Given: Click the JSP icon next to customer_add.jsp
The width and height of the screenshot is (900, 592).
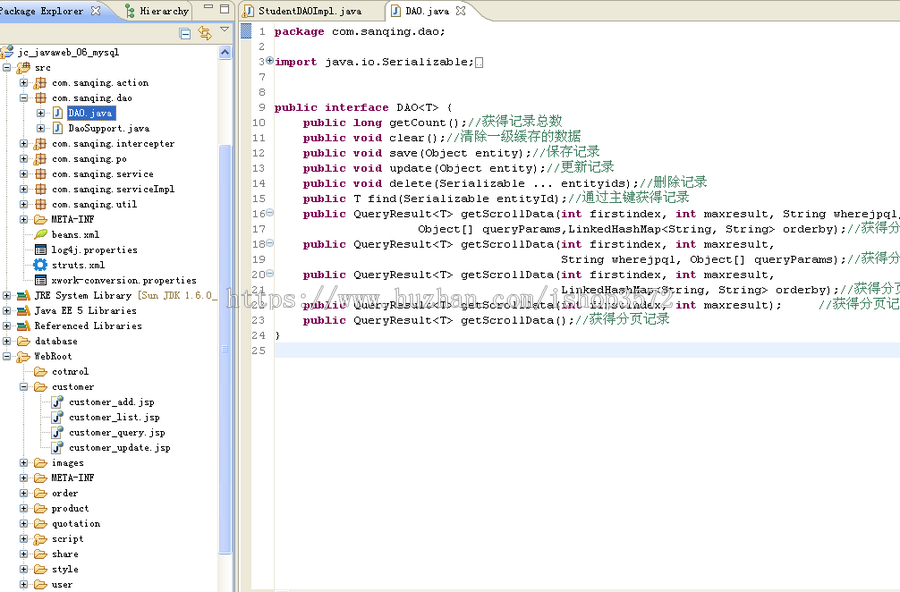Looking at the screenshot, I should point(55,401).
